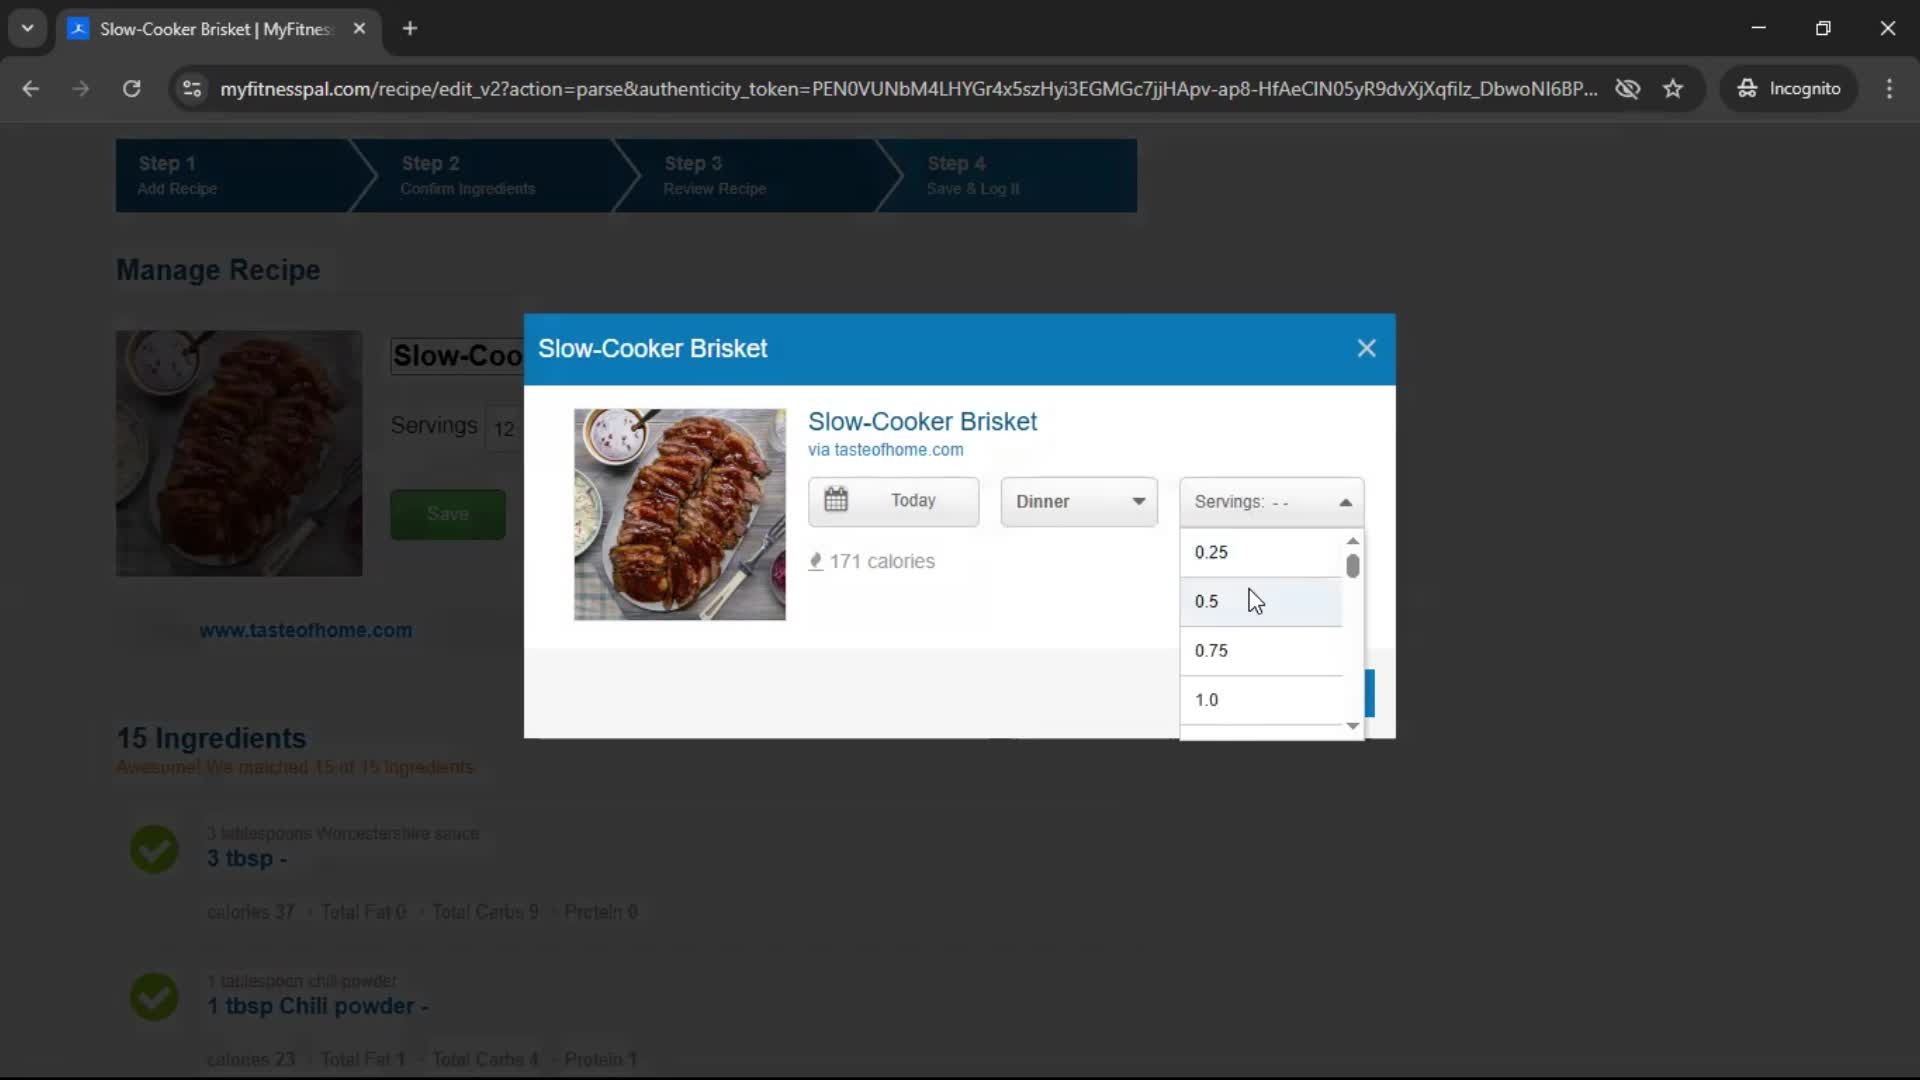Image resolution: width=1920 pixels, height=1080 pixels.
Task: Close the Slow-Cooker Brisket browser tab
Action: click(359, 29)
